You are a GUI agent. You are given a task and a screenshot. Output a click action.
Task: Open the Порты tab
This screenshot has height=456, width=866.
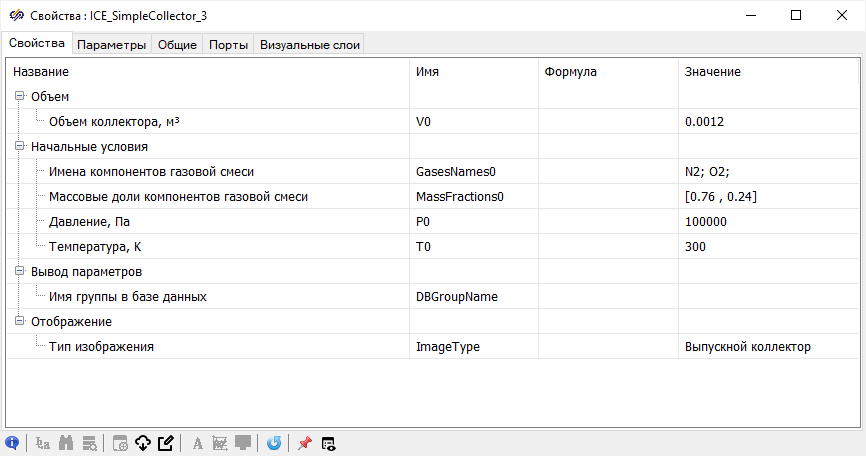coord(228,44)
